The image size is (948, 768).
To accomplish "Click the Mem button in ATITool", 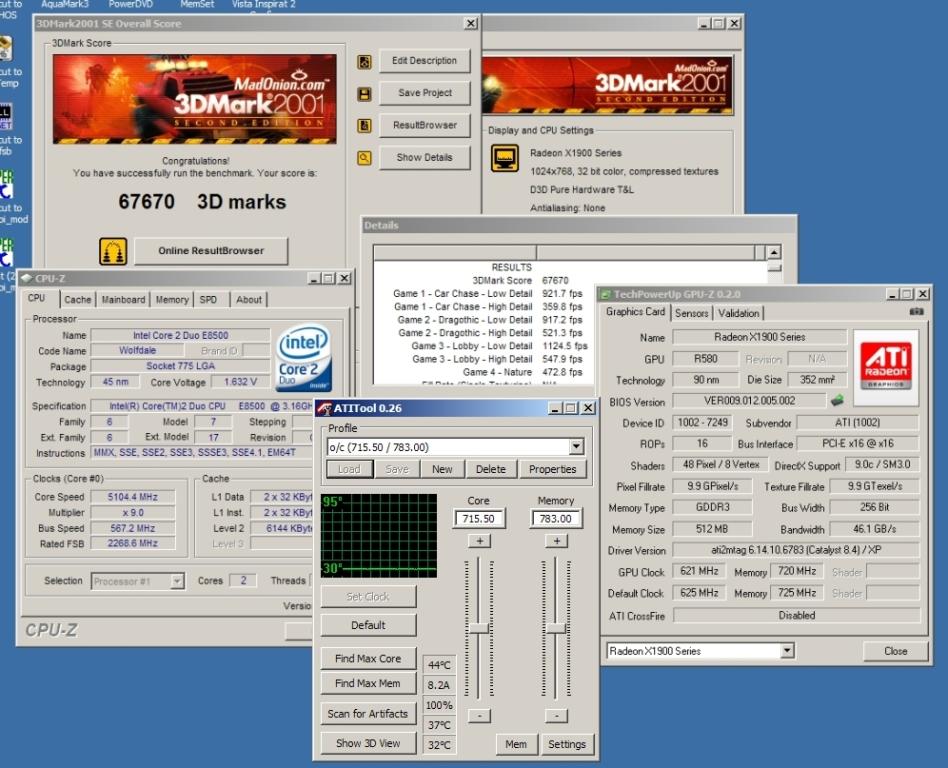I will pyautogui.click(x=516, y=744).
